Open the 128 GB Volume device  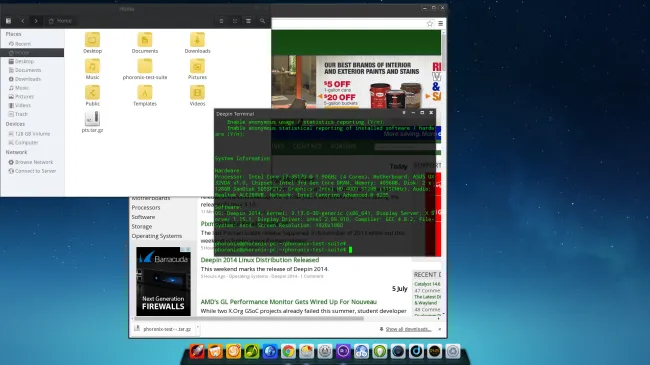click(32, 134)
